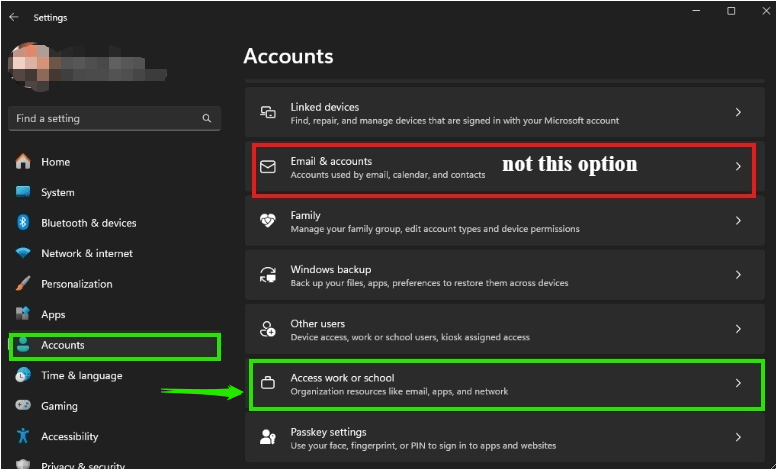Open Windows backup via its chevron
The image size is (776, 469).
coord(738,275)
